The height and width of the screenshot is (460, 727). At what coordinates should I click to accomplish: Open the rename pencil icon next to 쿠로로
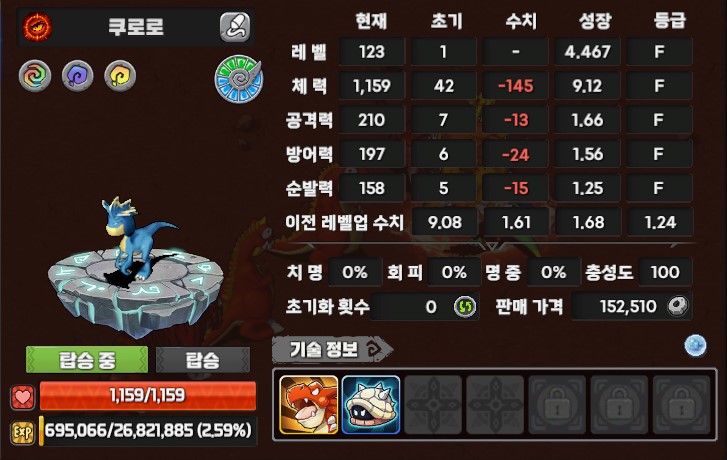coord(235,27)
